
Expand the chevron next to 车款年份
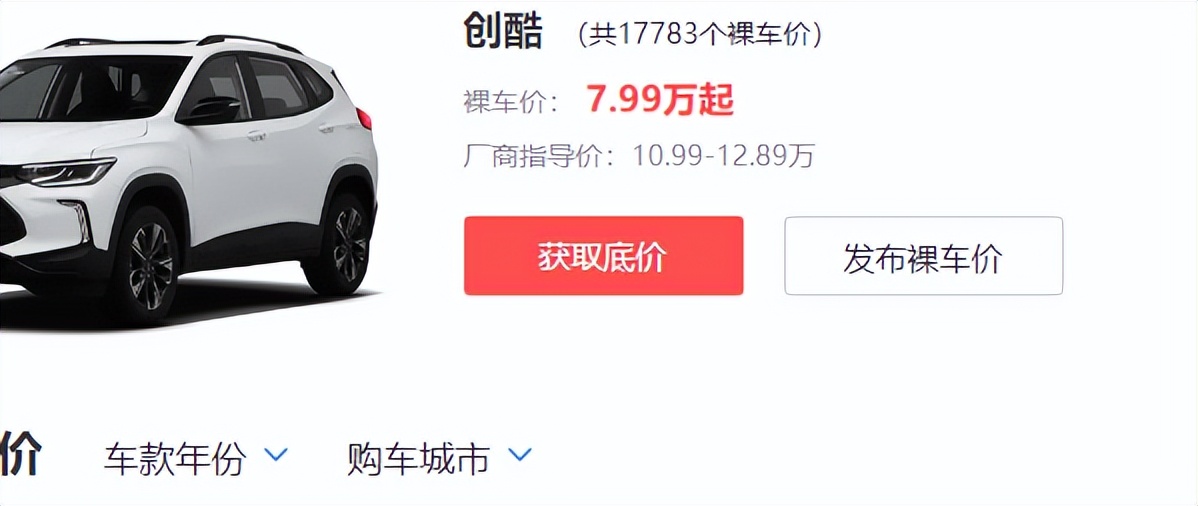coord(275,456)
